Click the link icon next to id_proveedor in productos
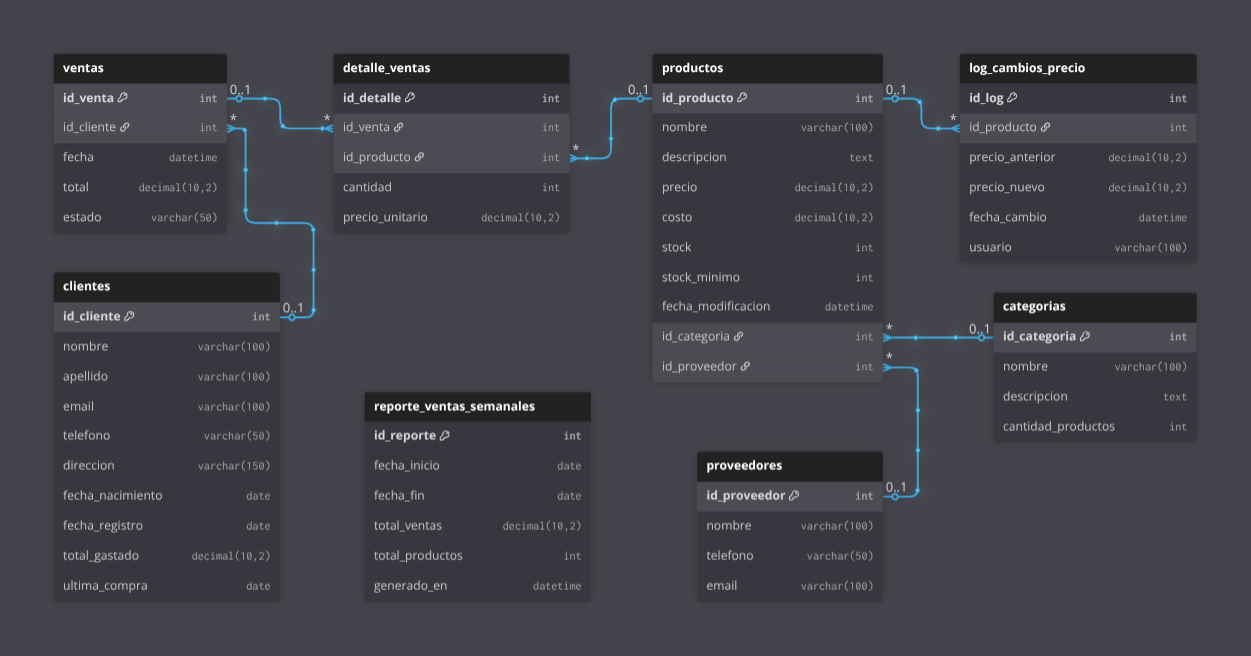 (x=745, y=367)
